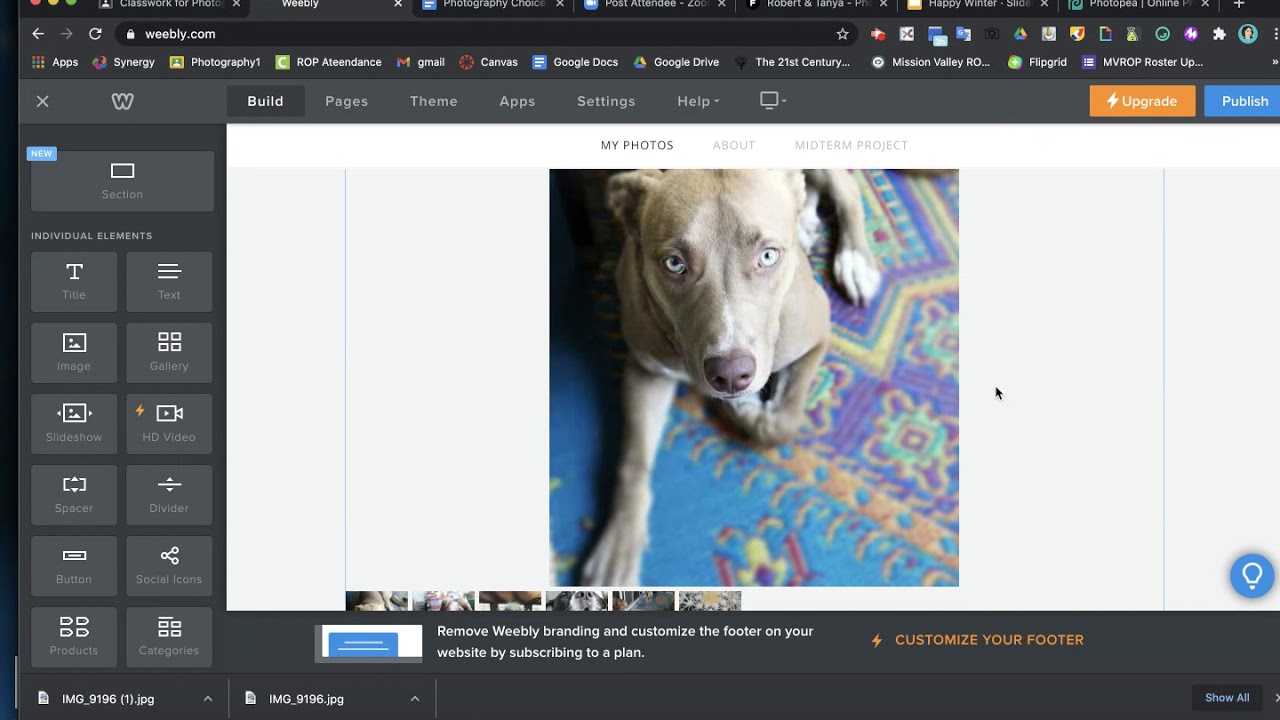
Task: Bookmark this page with star icon
Action: click(842, 34)
